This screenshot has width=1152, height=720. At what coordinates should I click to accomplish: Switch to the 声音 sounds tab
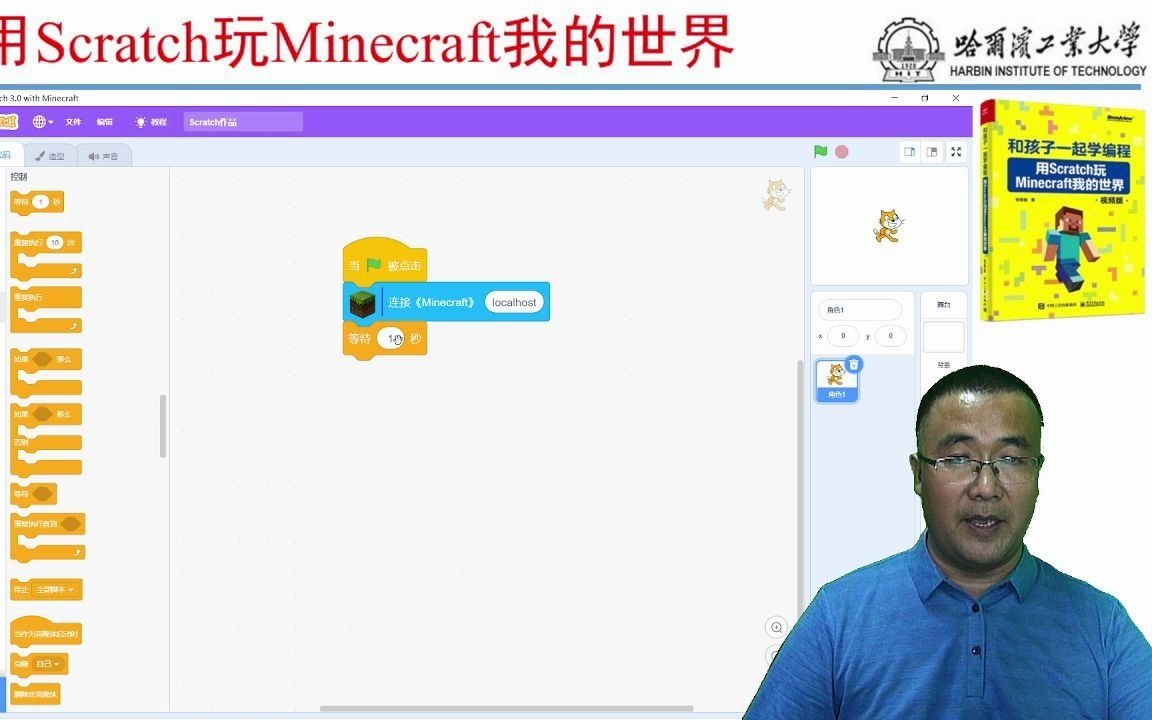click(x=103, y=155)
